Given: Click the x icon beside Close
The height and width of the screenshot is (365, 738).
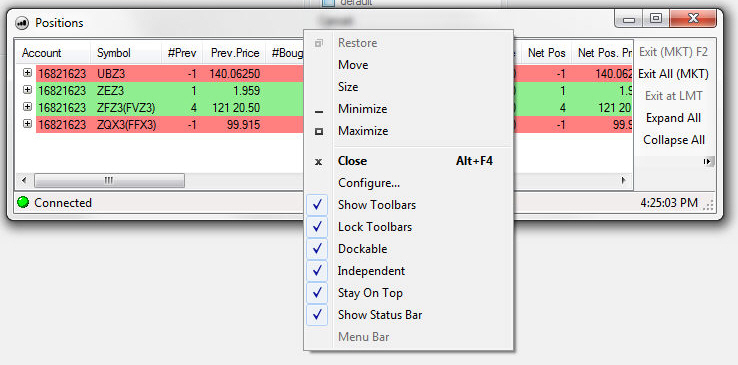Looking at the screenshot, I should point(319,162).
